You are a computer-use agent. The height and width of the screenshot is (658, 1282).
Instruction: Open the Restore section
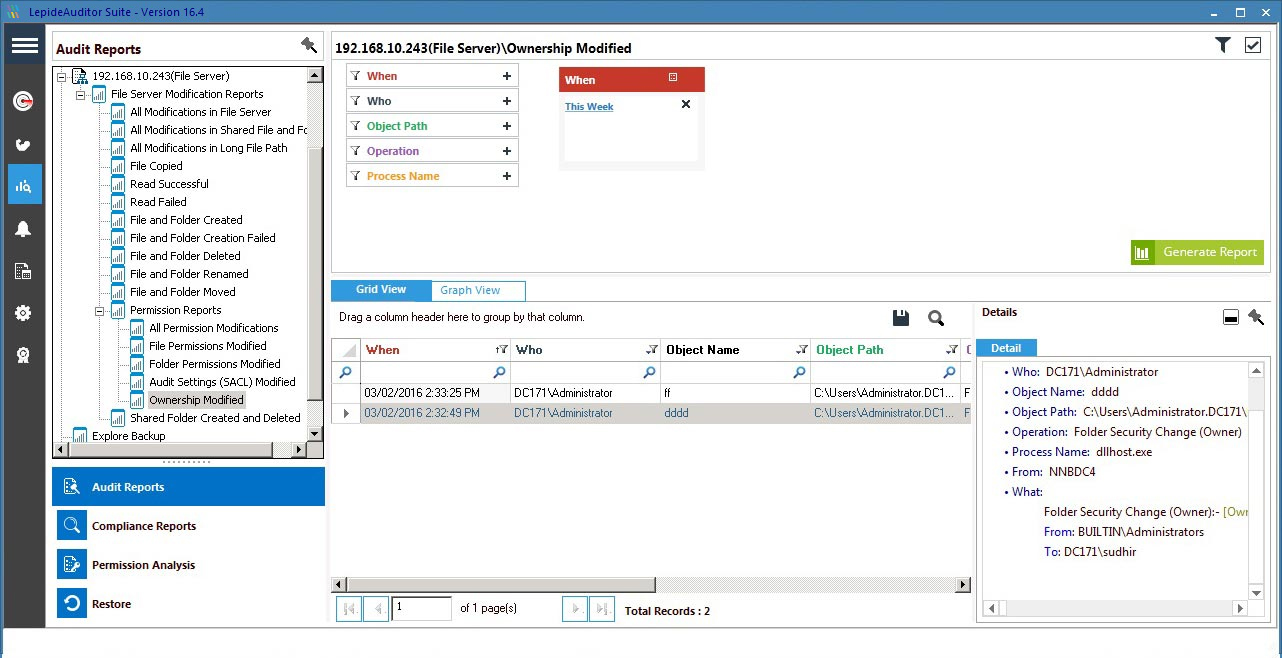coord(189,604)
